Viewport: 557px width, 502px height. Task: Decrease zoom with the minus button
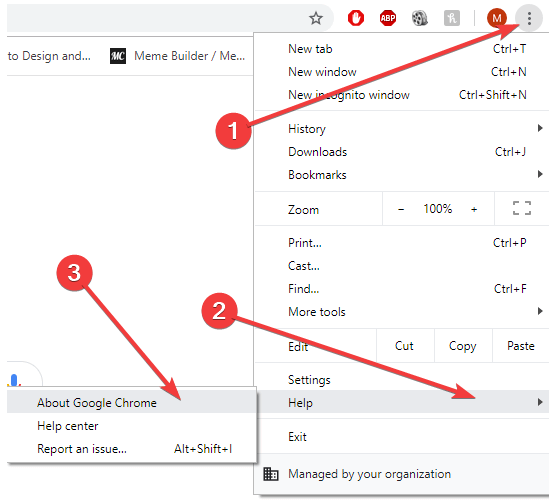401,209
